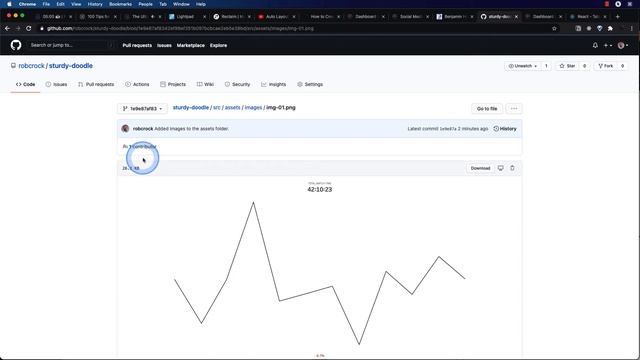Switch to the Wiki tab

205,84
